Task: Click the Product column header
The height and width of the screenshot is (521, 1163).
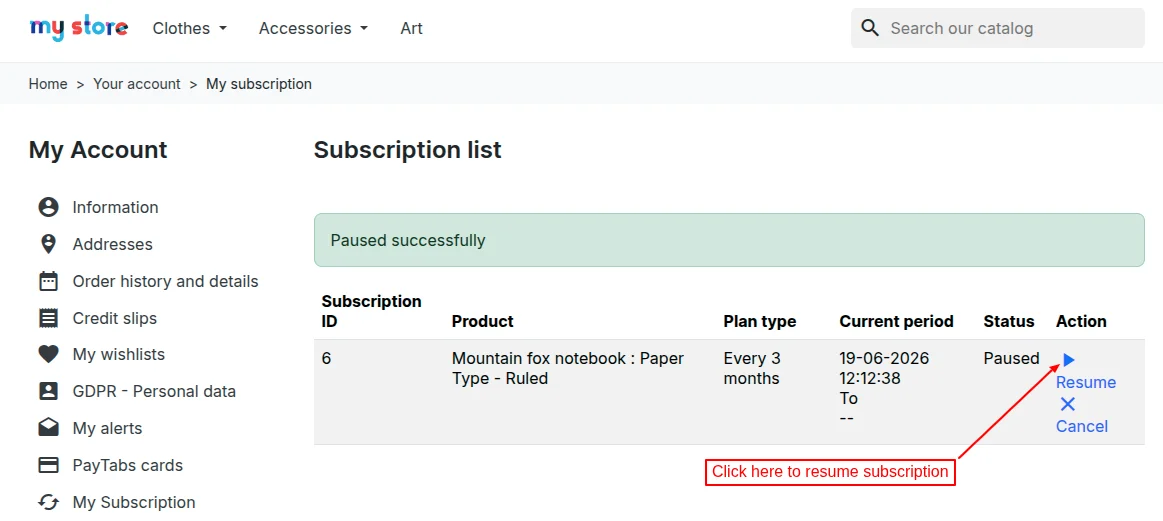Action: pyautogui.click(x=483, y=321)
